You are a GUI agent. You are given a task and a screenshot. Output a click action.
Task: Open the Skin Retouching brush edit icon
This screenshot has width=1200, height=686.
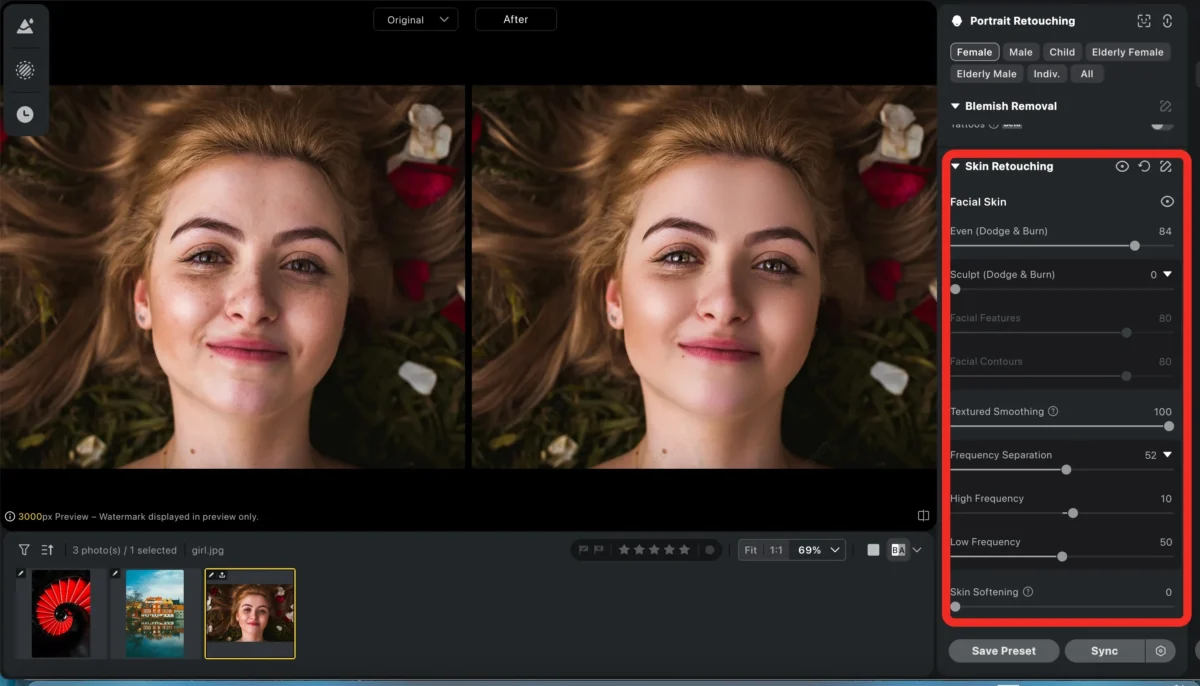coord(1166,166)
